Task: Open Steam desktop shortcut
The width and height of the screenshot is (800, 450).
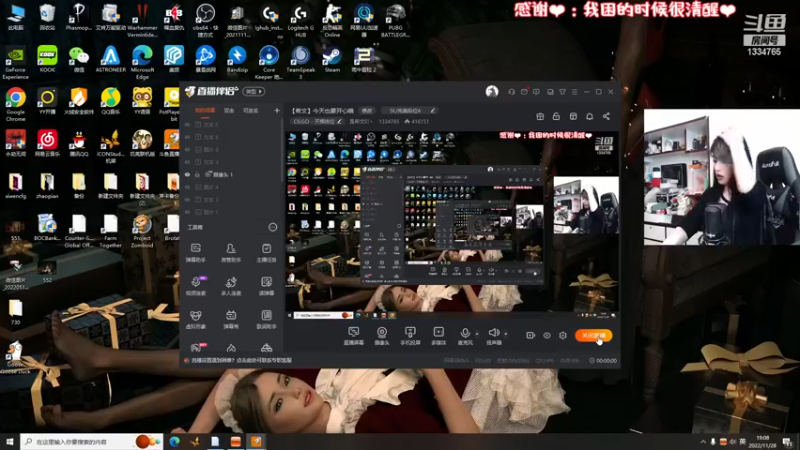Action: click(x=332, y=59)
